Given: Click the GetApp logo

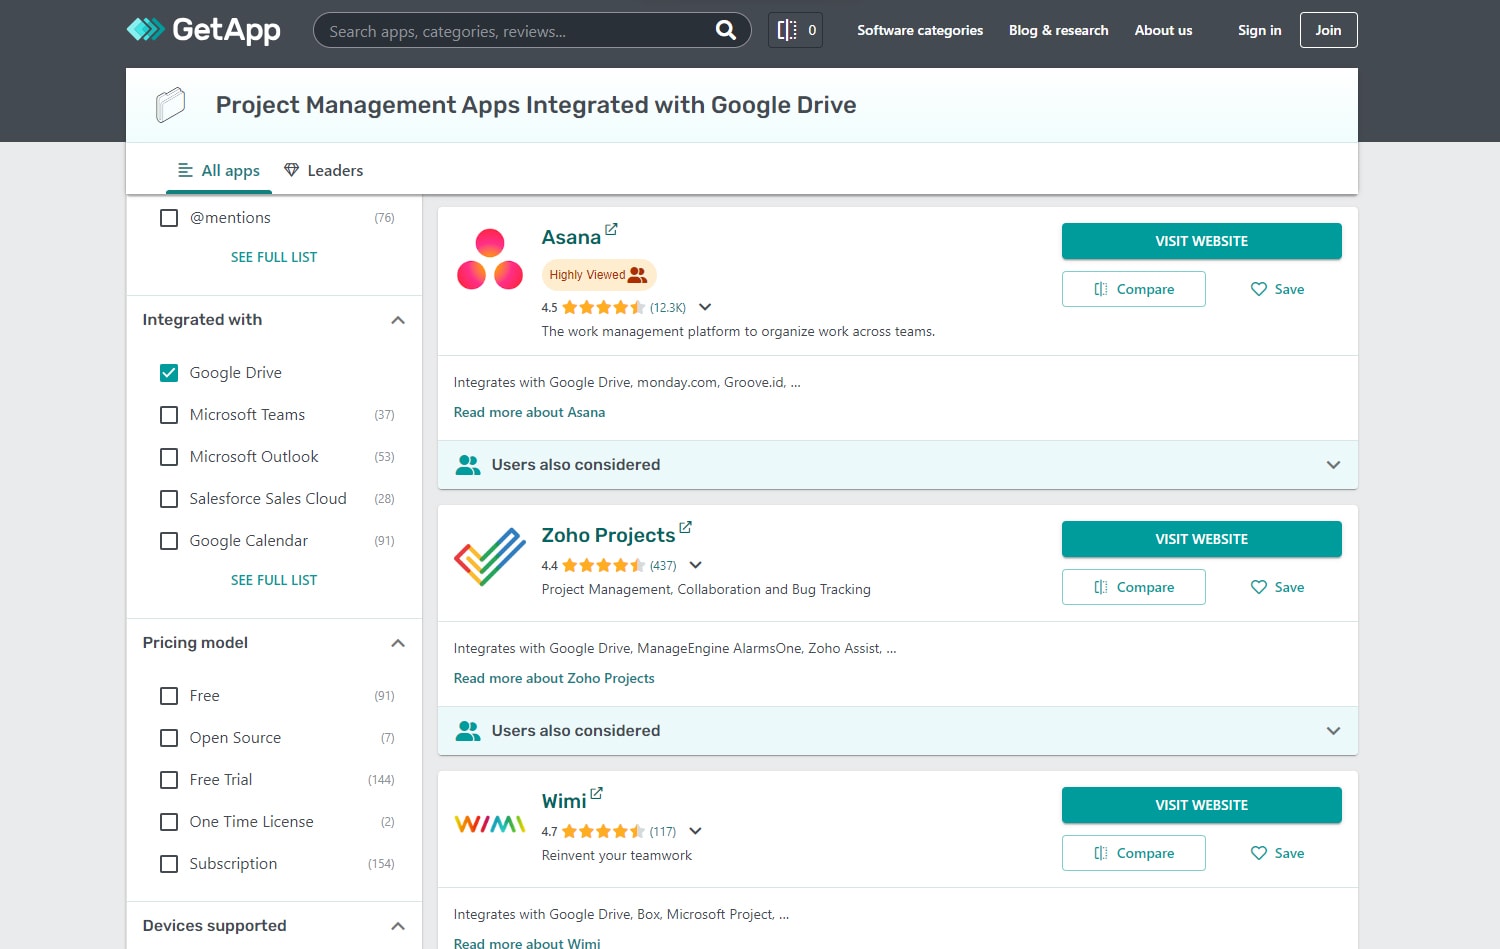Looking at the screenshot, I should [x=203, y=30].
